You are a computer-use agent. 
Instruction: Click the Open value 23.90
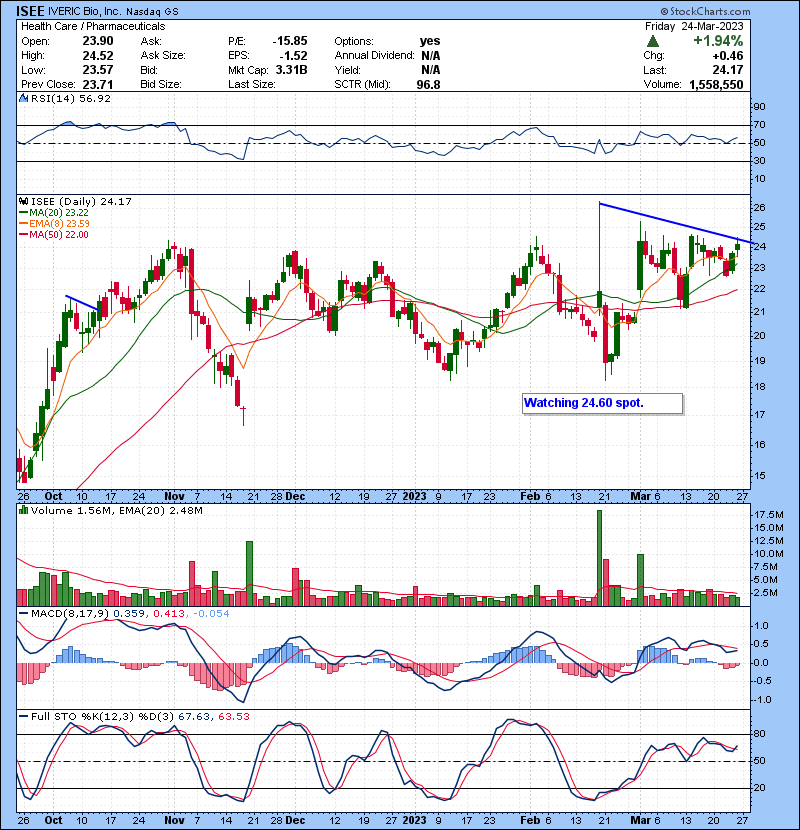[97, 41]
